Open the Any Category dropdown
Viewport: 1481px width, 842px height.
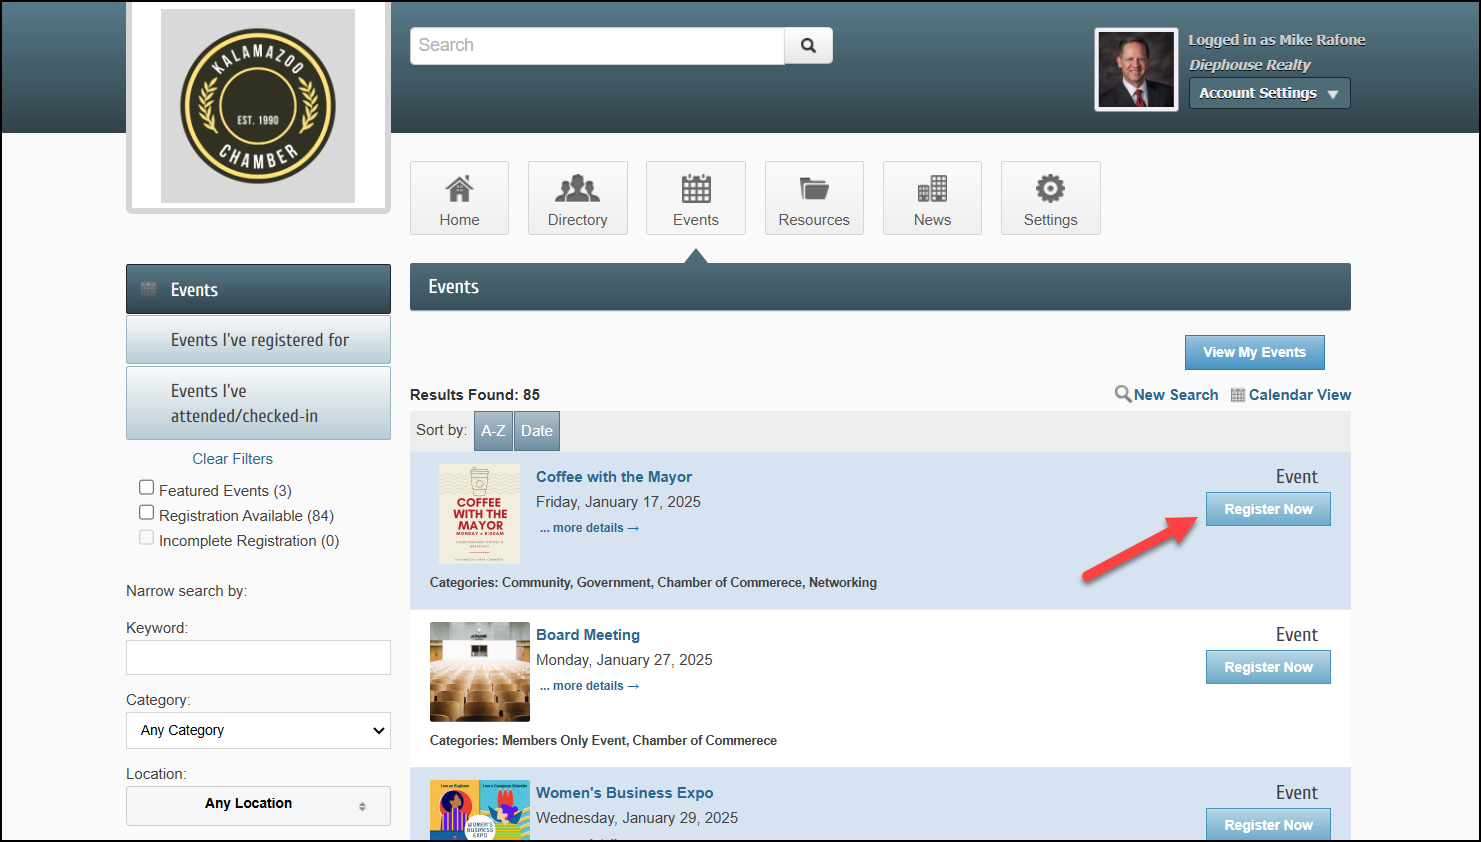click(x=258, y=730)
